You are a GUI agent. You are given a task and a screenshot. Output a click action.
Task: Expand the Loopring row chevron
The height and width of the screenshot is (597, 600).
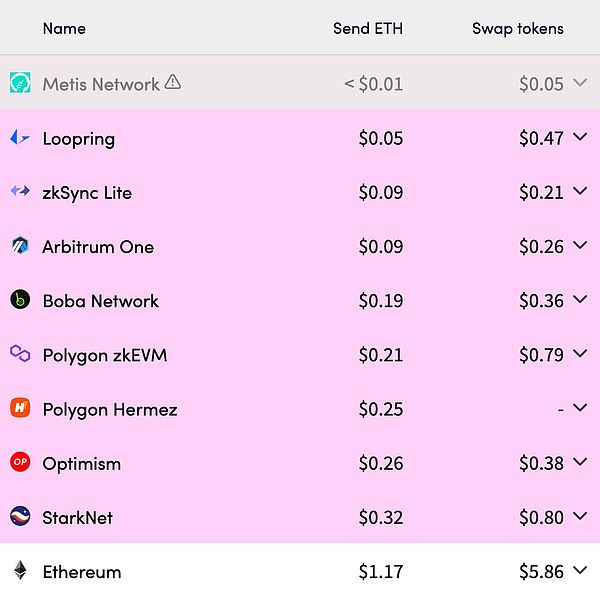580,138
